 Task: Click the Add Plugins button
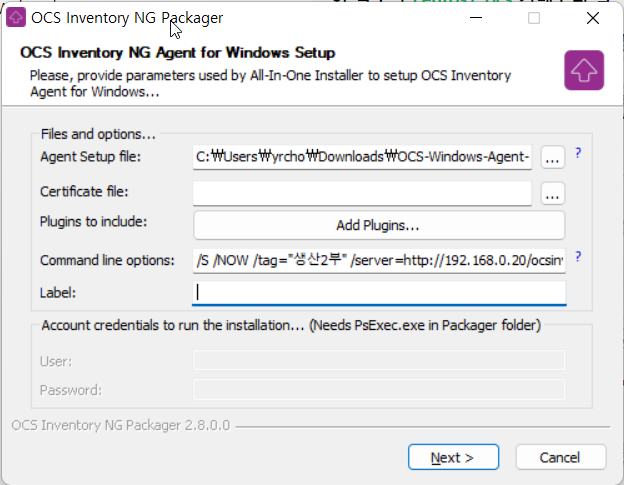point(379,225)
